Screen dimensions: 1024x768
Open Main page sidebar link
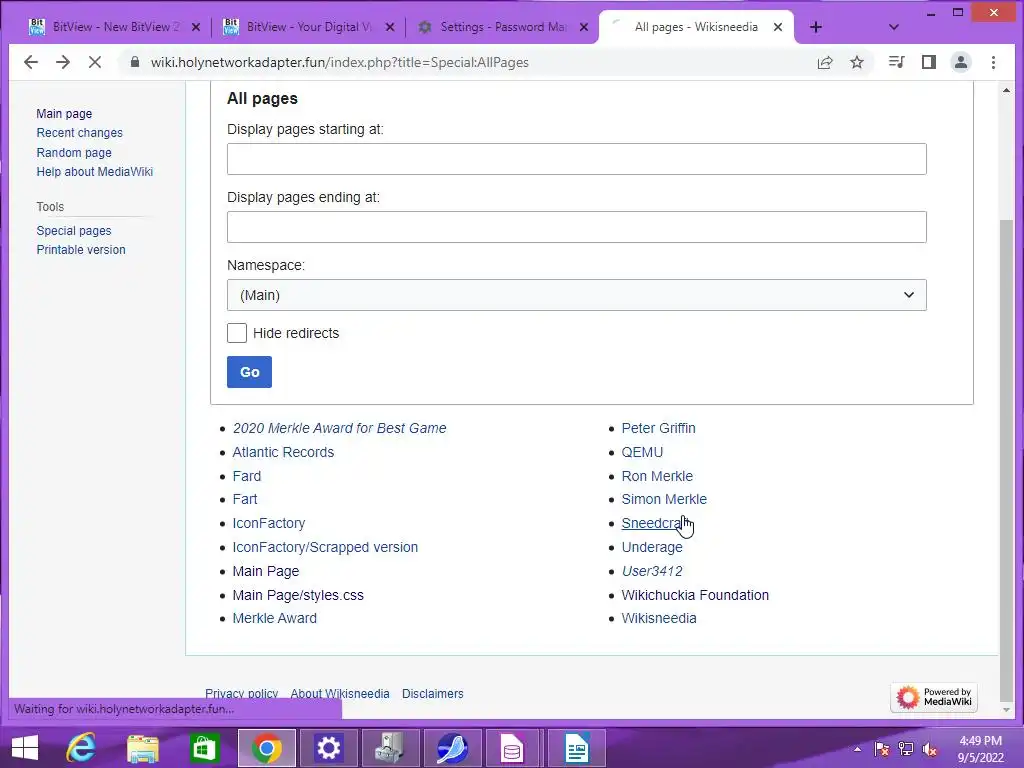64,114
